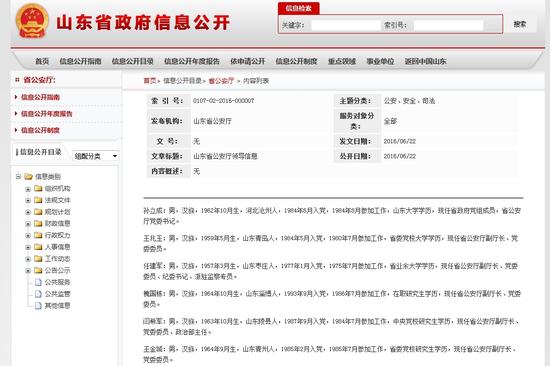Image resolution: width=550 pixels, height=366 pixels.
Task: Expand the 行政权力 tree node
Action: pos(28,236)
